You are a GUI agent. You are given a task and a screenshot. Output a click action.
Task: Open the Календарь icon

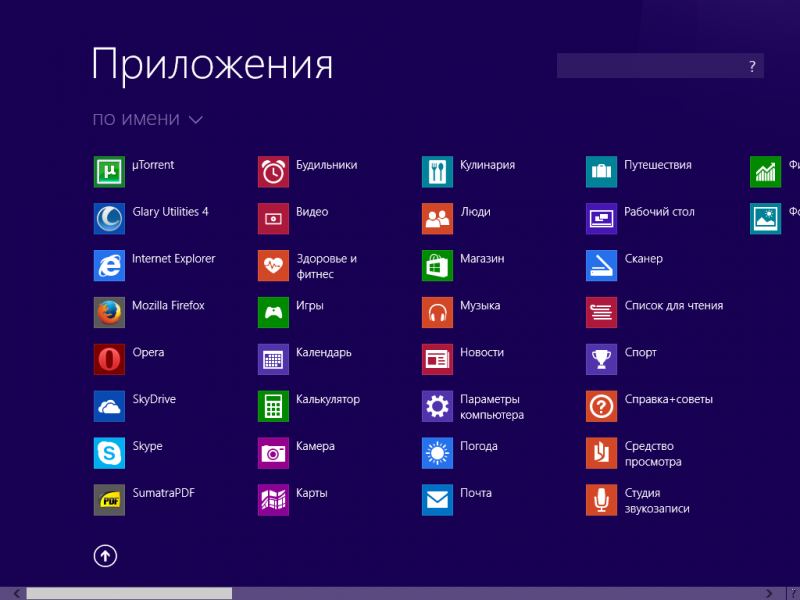(273, 360)
